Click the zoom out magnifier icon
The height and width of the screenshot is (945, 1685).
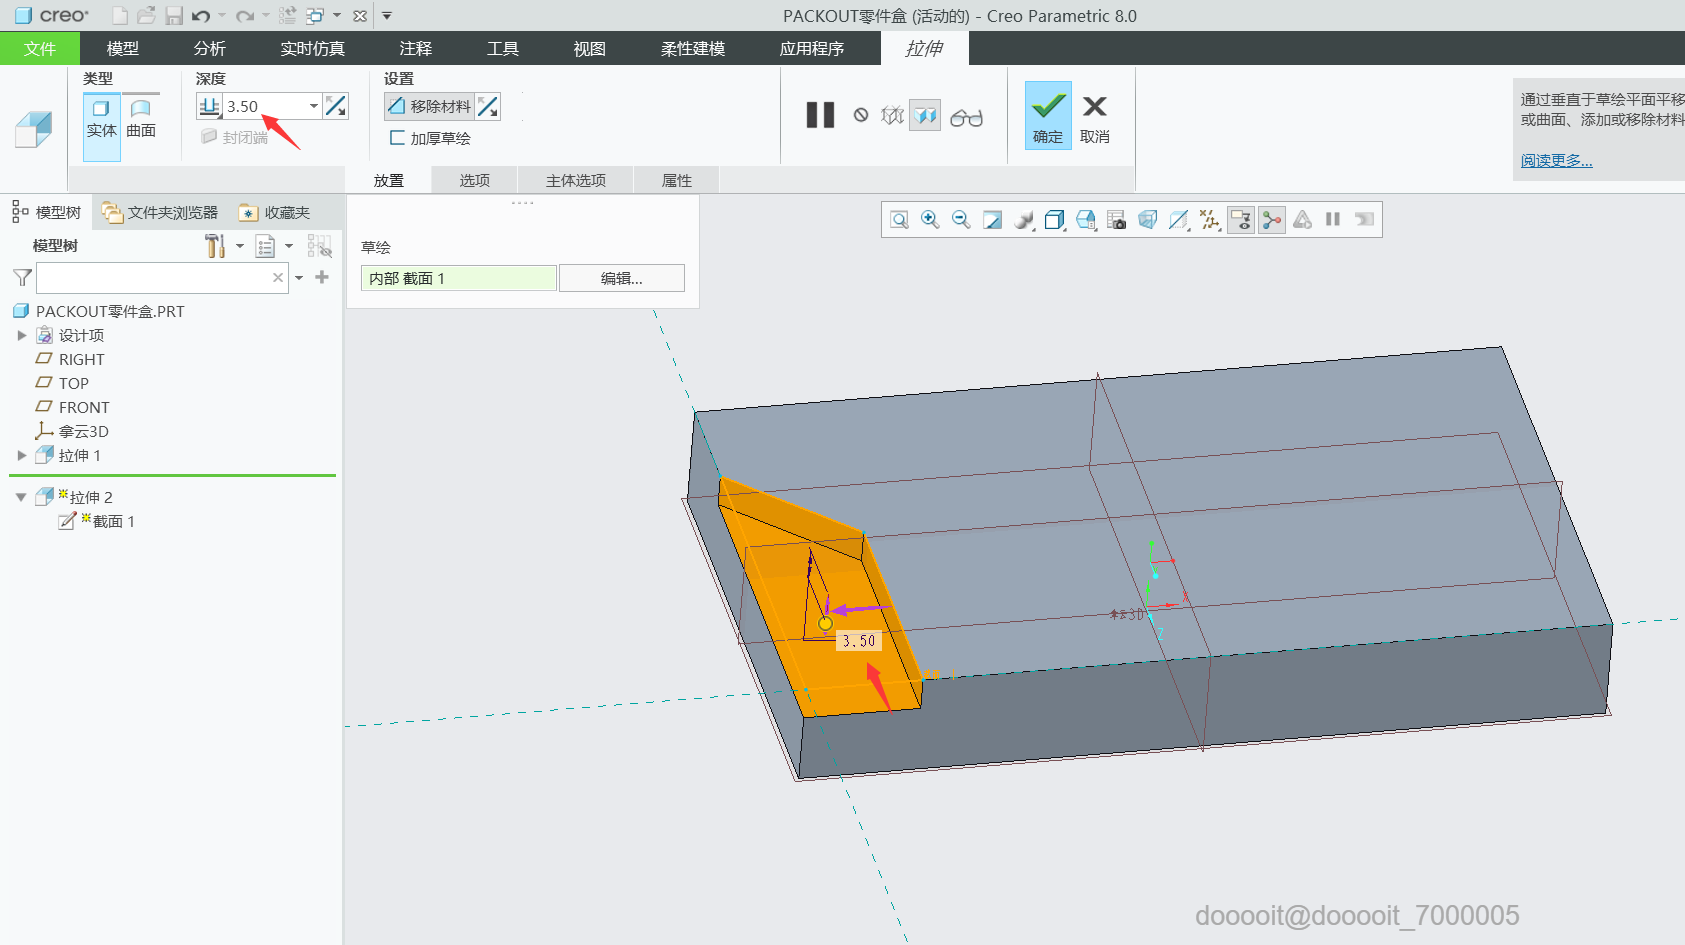tap(961, 220)
